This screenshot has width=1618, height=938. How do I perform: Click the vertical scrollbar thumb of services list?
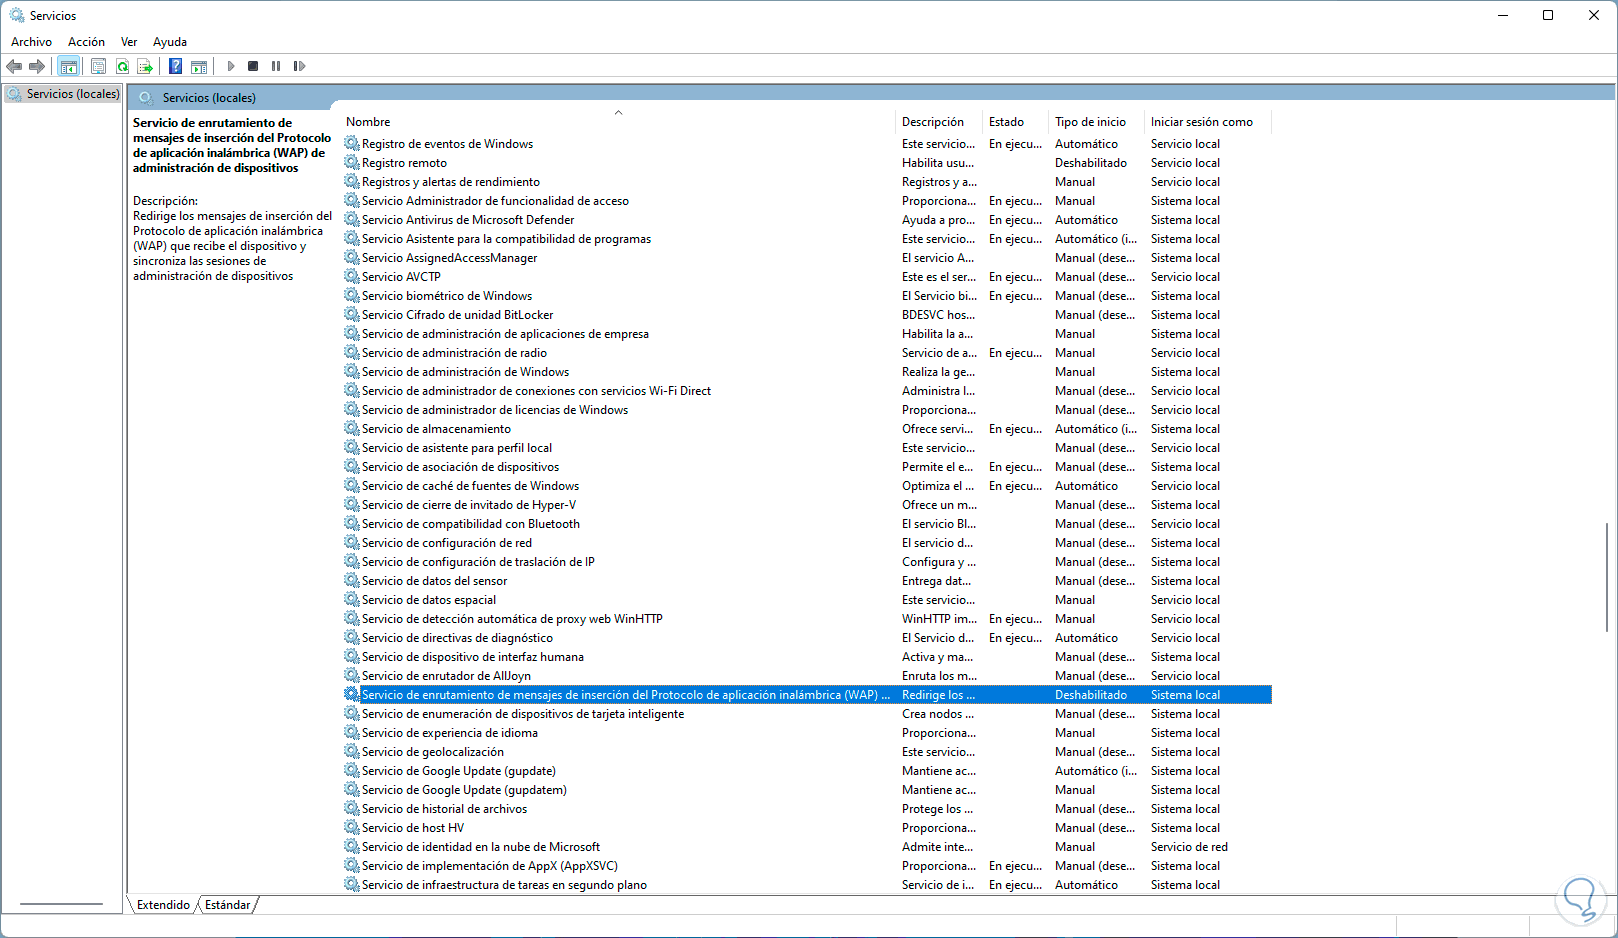[x=1607, y=576]
